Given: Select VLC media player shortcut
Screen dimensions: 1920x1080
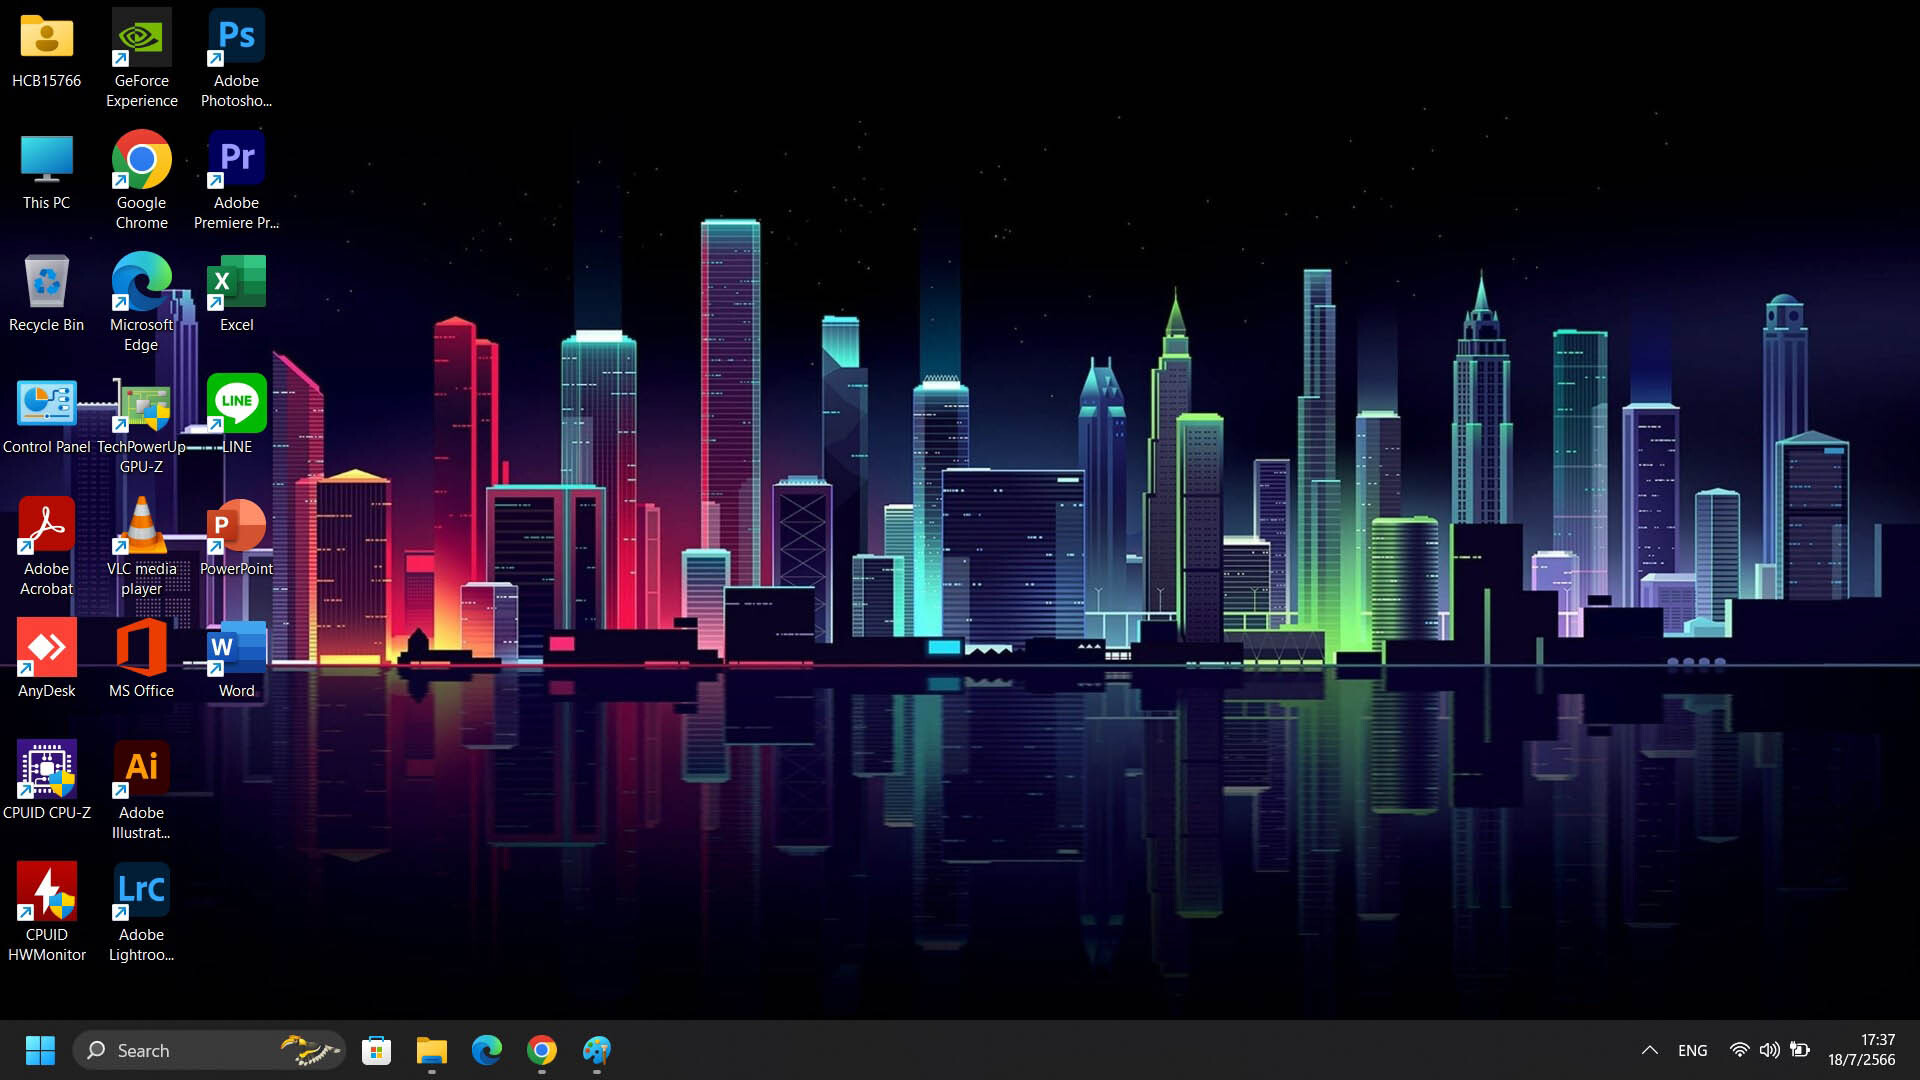Looking at the screenshot, I should (141, 546).
